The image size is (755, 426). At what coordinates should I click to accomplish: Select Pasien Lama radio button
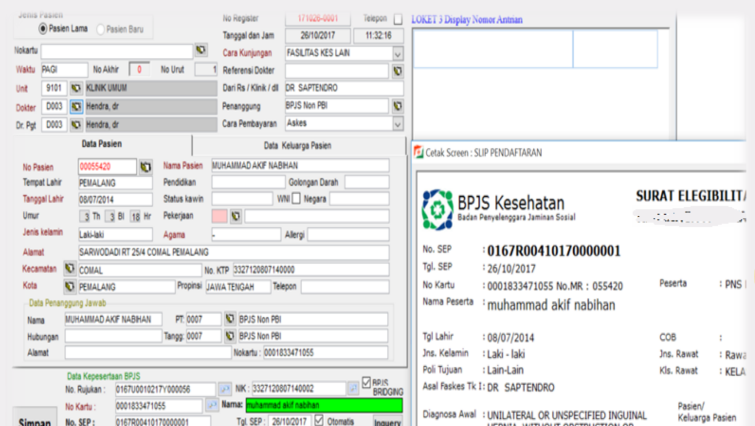coord(42,29)
